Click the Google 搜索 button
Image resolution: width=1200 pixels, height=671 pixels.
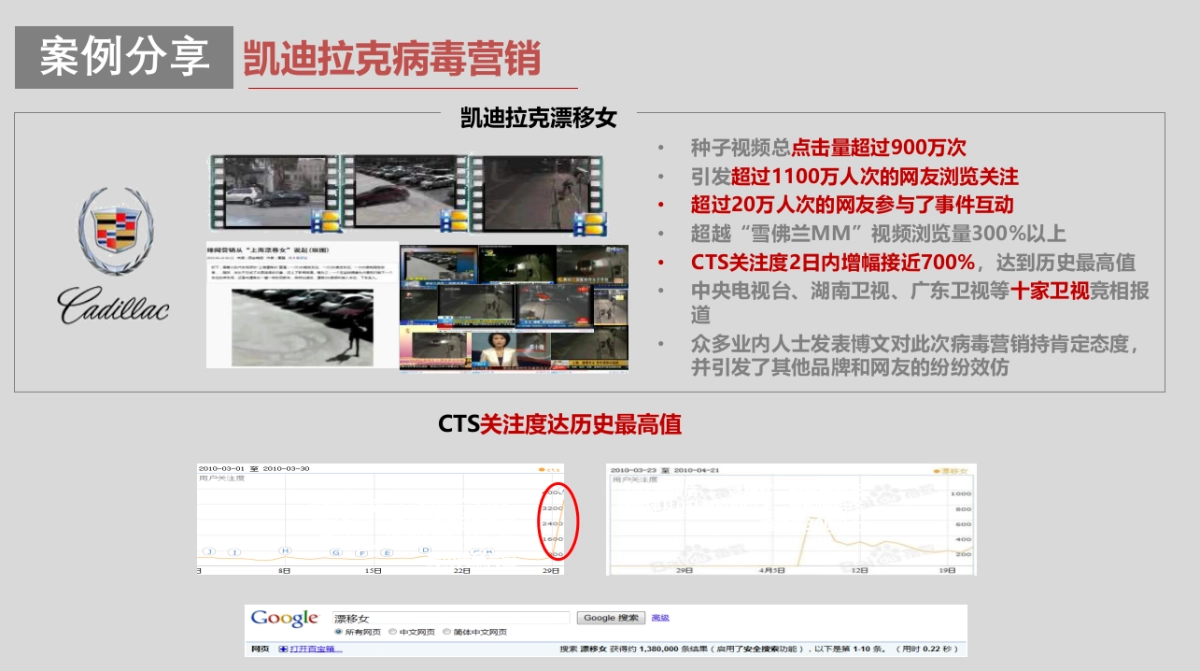tap(611, 618)
